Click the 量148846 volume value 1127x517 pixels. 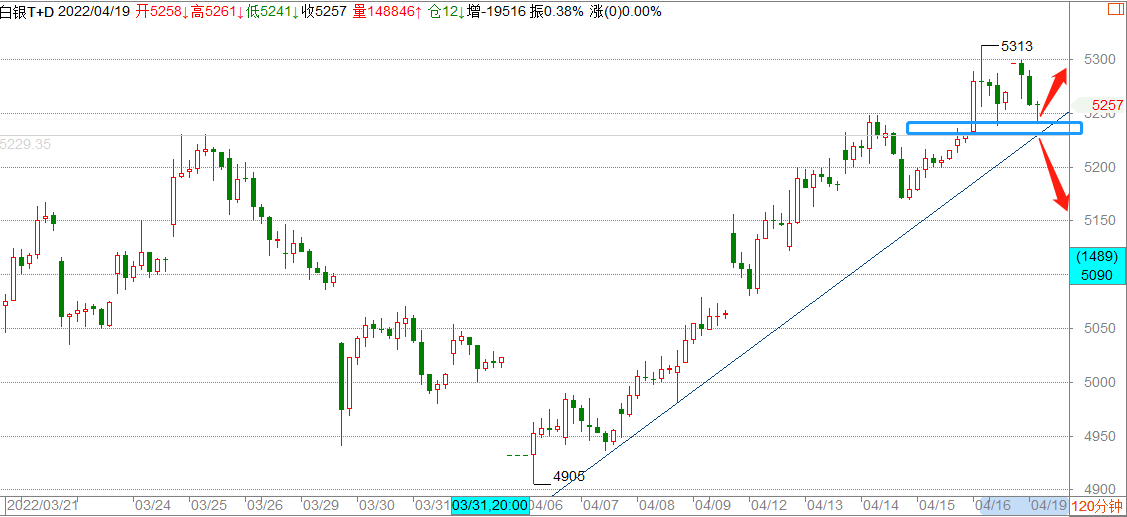(x=387, y=12)
